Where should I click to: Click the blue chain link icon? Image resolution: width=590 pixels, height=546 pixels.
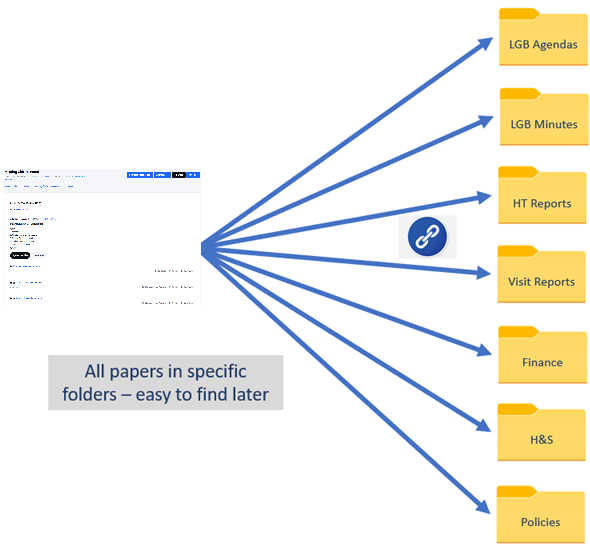(427, 237)
